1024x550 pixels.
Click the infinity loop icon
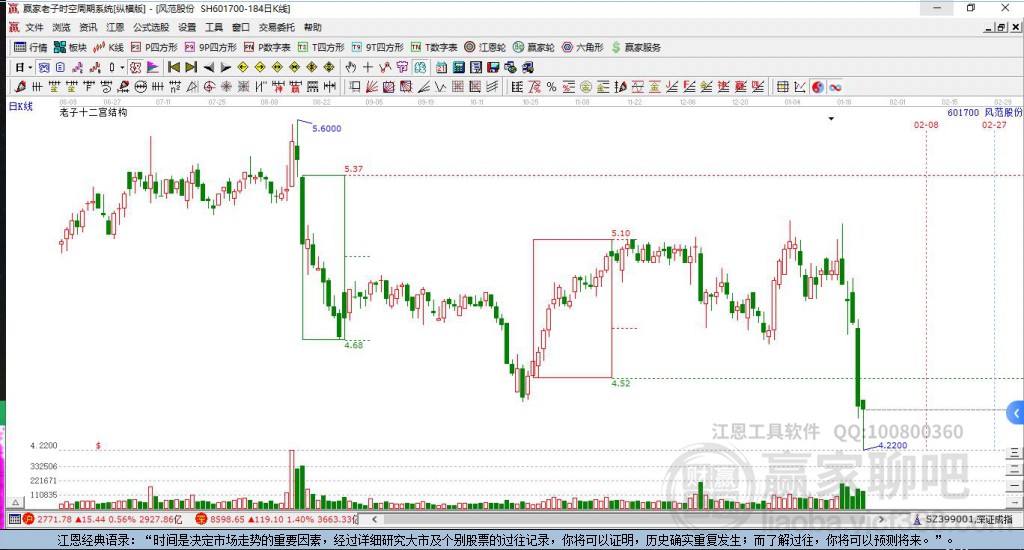tap(835, 87)
